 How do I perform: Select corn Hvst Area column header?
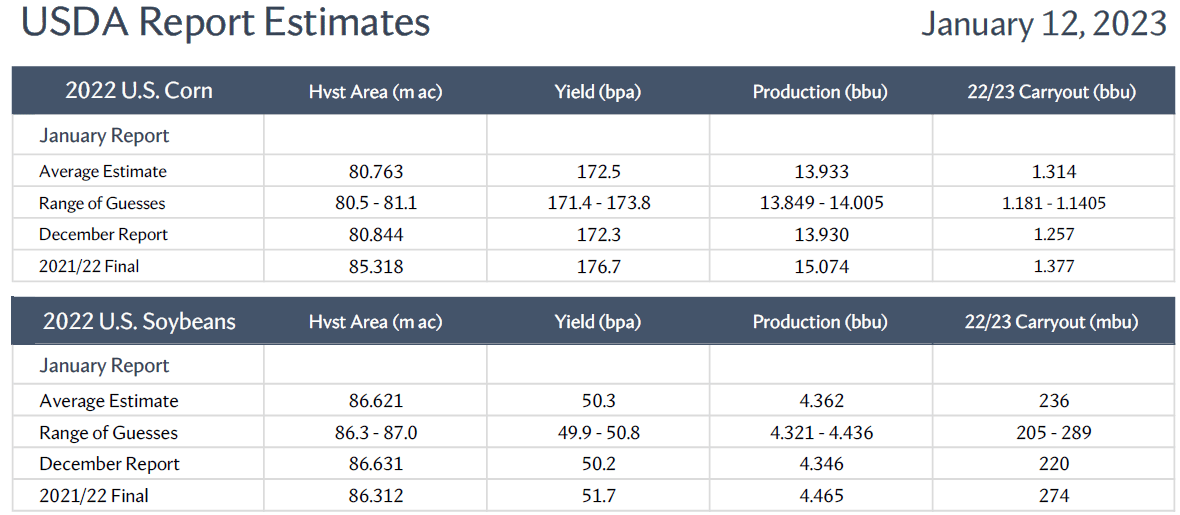376,92
